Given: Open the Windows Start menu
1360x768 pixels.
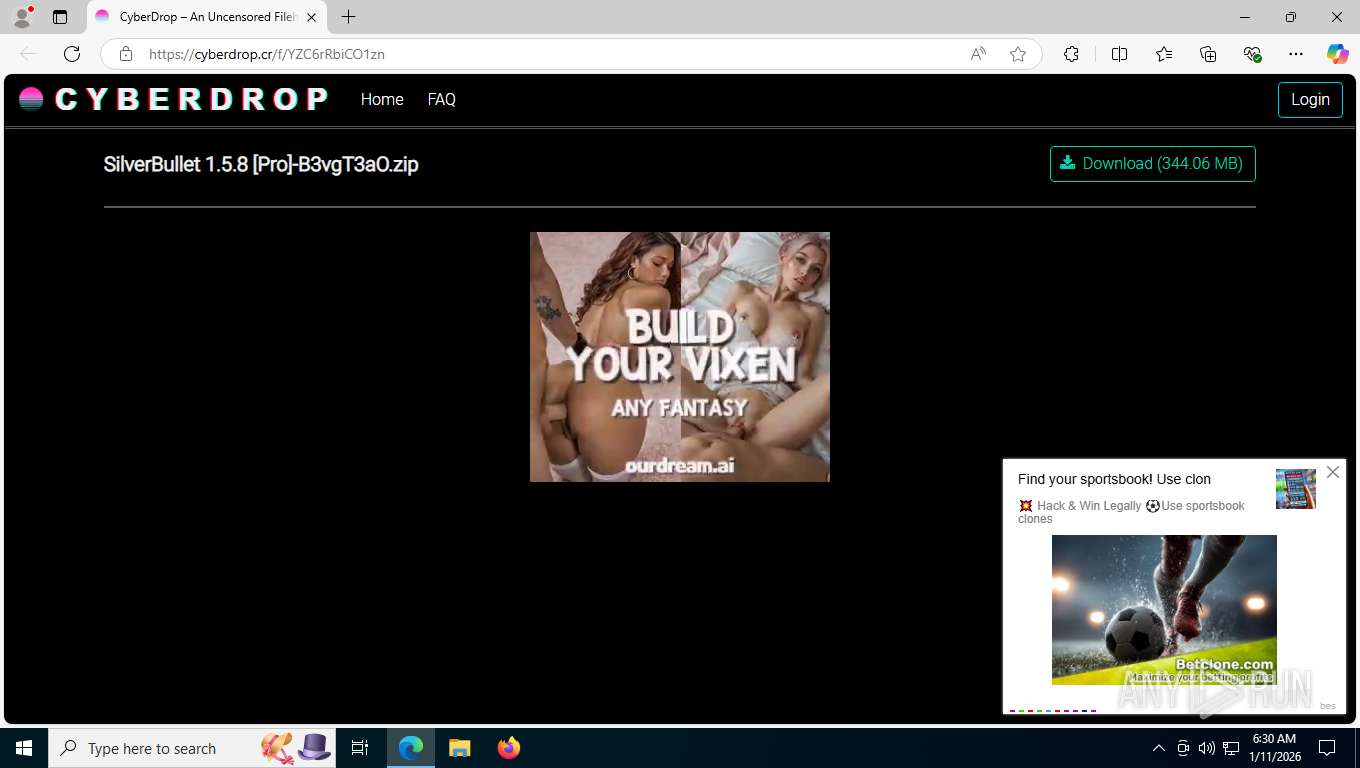Looking at the screenshot, I should (x=24, y=748).
